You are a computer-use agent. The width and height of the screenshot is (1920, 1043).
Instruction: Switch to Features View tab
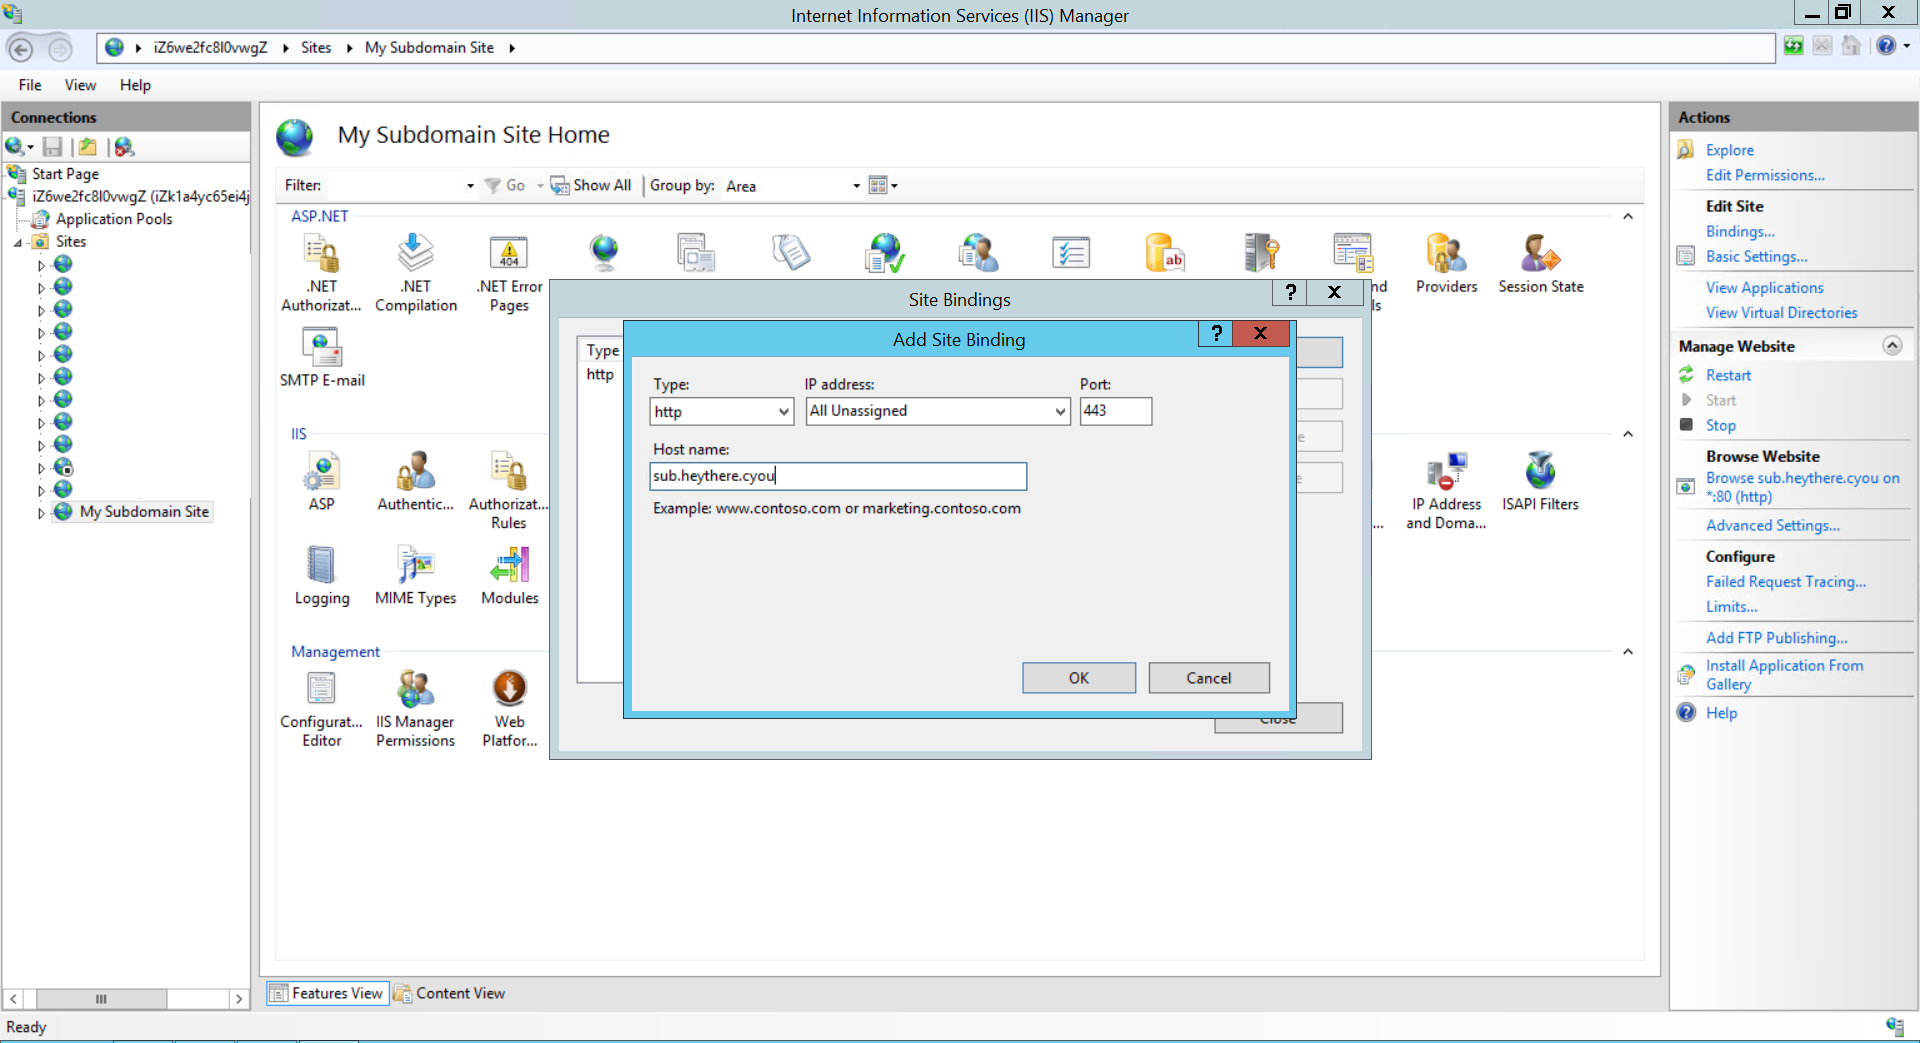click(327, 993)
